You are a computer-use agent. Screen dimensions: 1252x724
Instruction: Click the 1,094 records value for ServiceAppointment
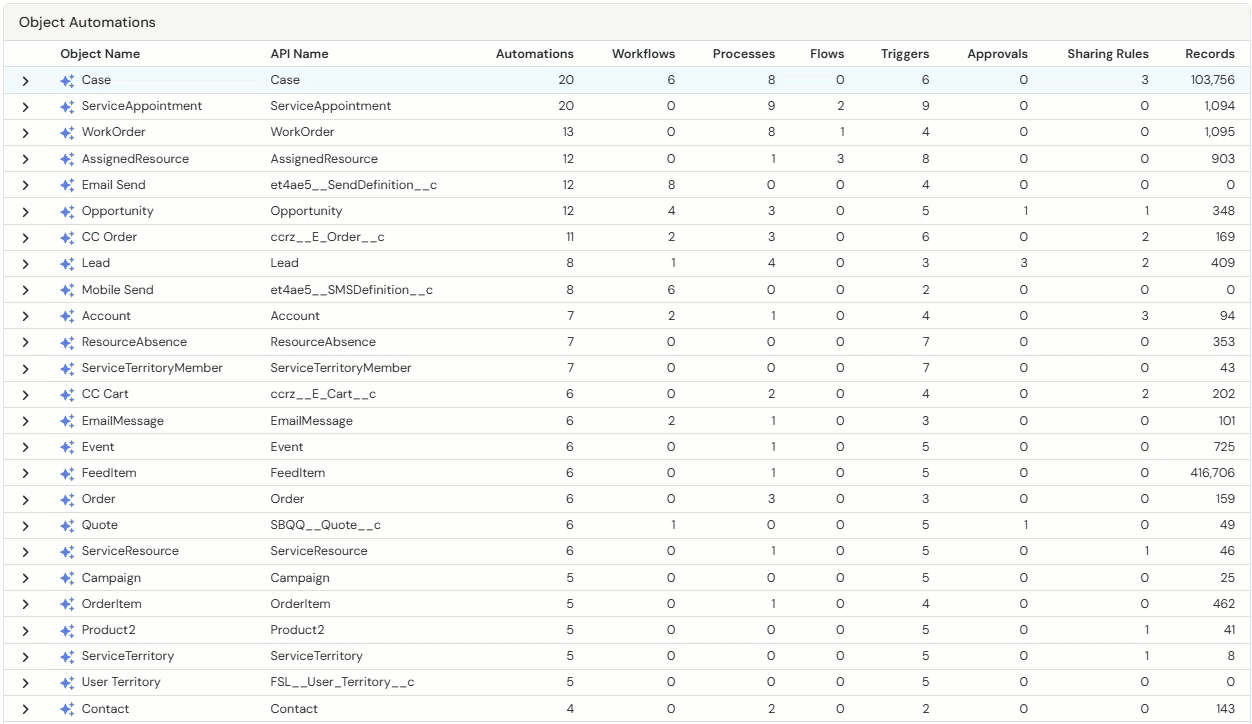[1219, 106]
